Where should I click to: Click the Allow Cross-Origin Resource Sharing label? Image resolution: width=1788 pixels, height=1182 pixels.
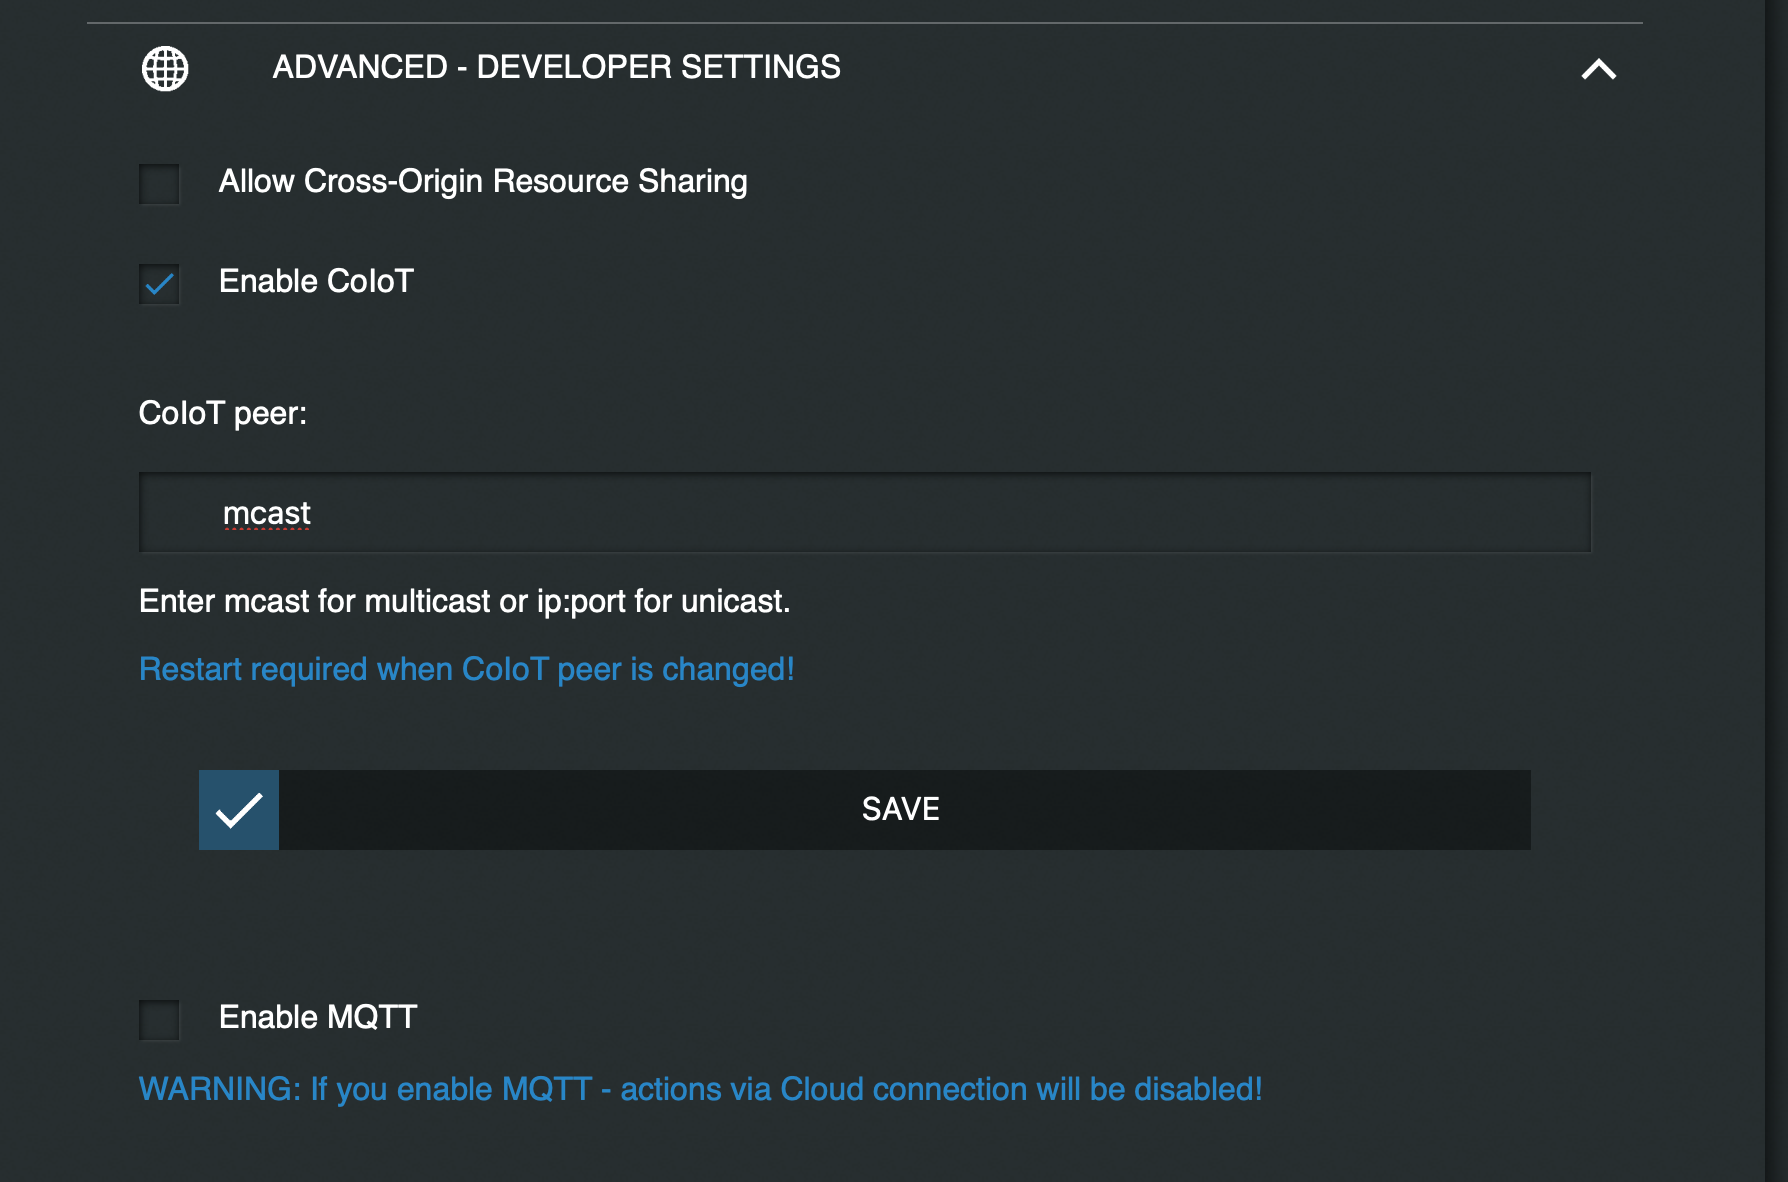(483, 182)
